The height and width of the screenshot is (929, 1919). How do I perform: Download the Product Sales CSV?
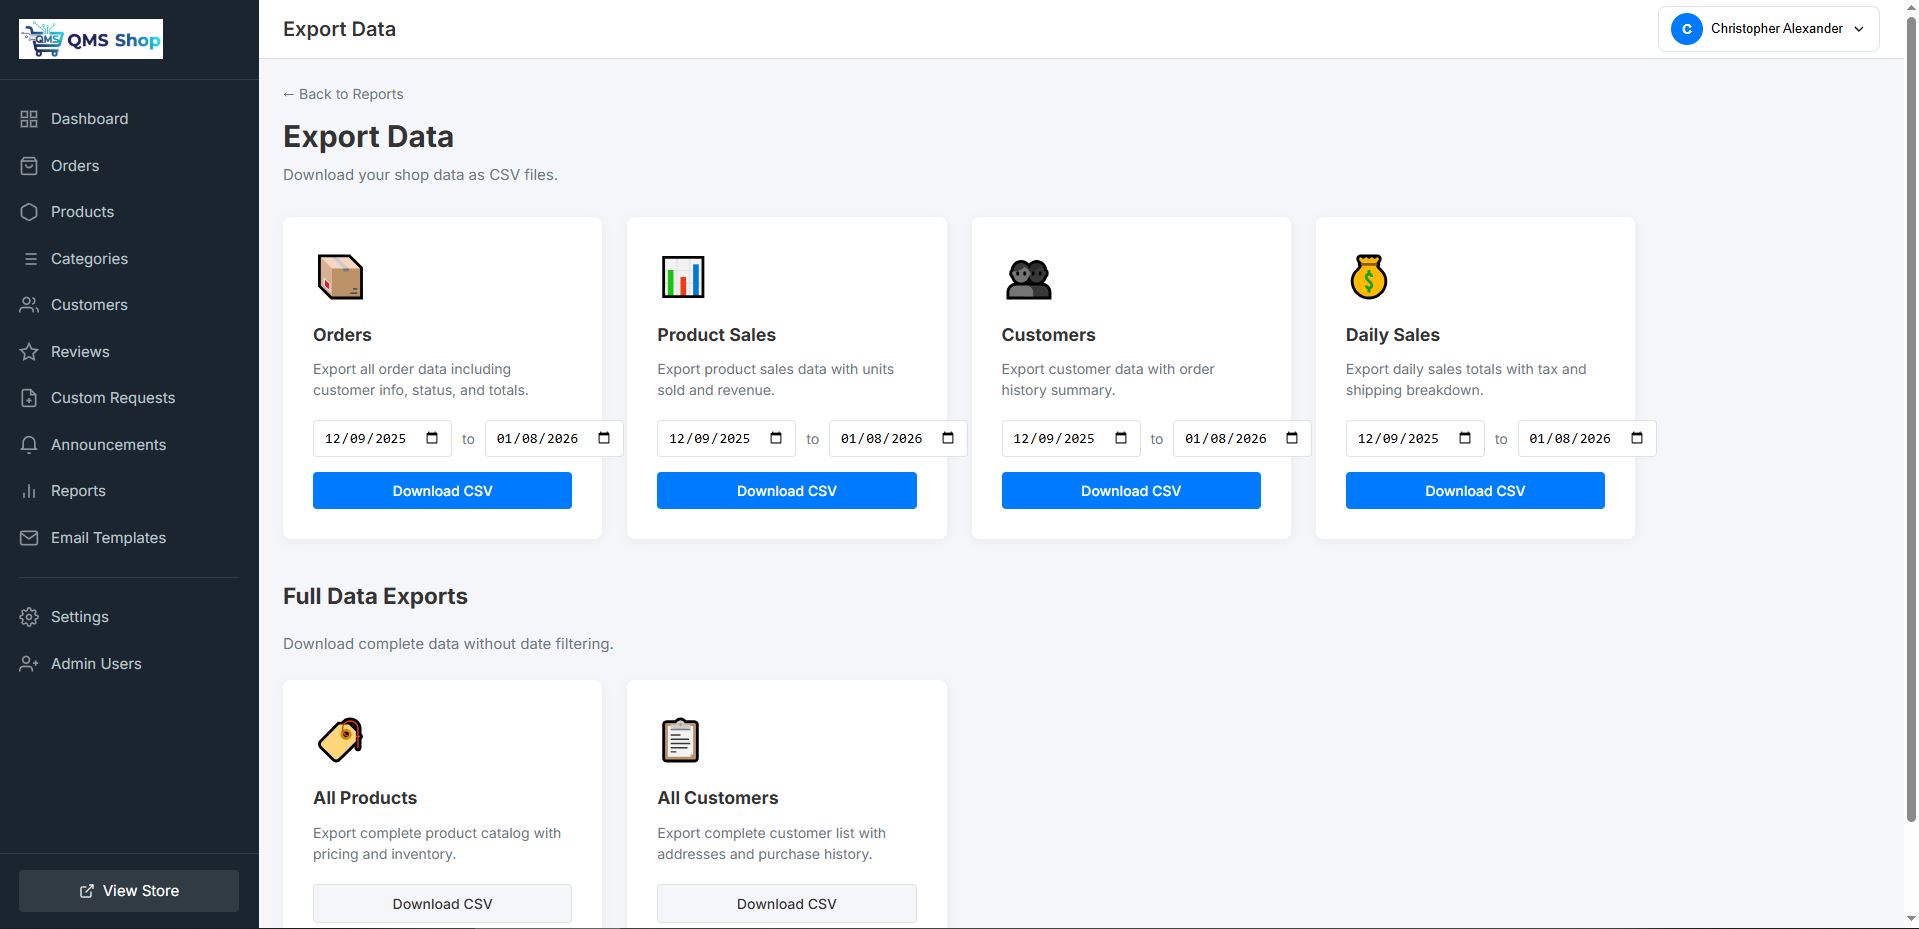[x=786, y=490]
